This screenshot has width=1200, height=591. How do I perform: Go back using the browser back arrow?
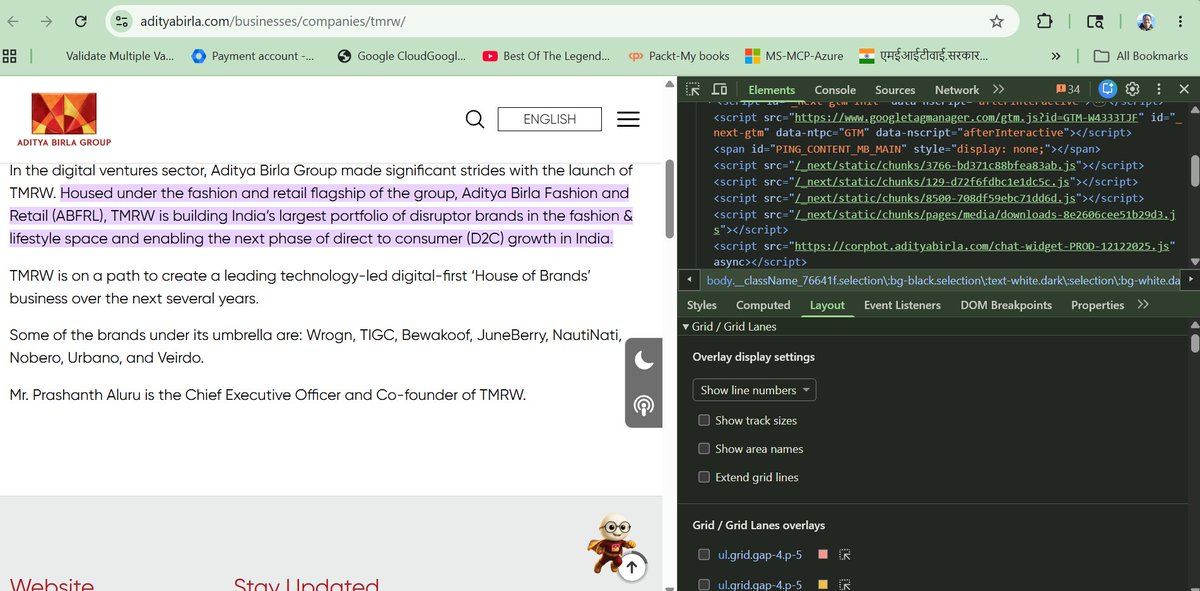(x=14, y=21)
